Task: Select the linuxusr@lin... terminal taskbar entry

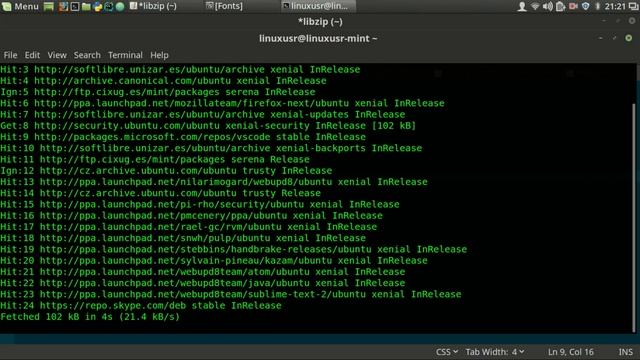Action: [x=318, y=6]
